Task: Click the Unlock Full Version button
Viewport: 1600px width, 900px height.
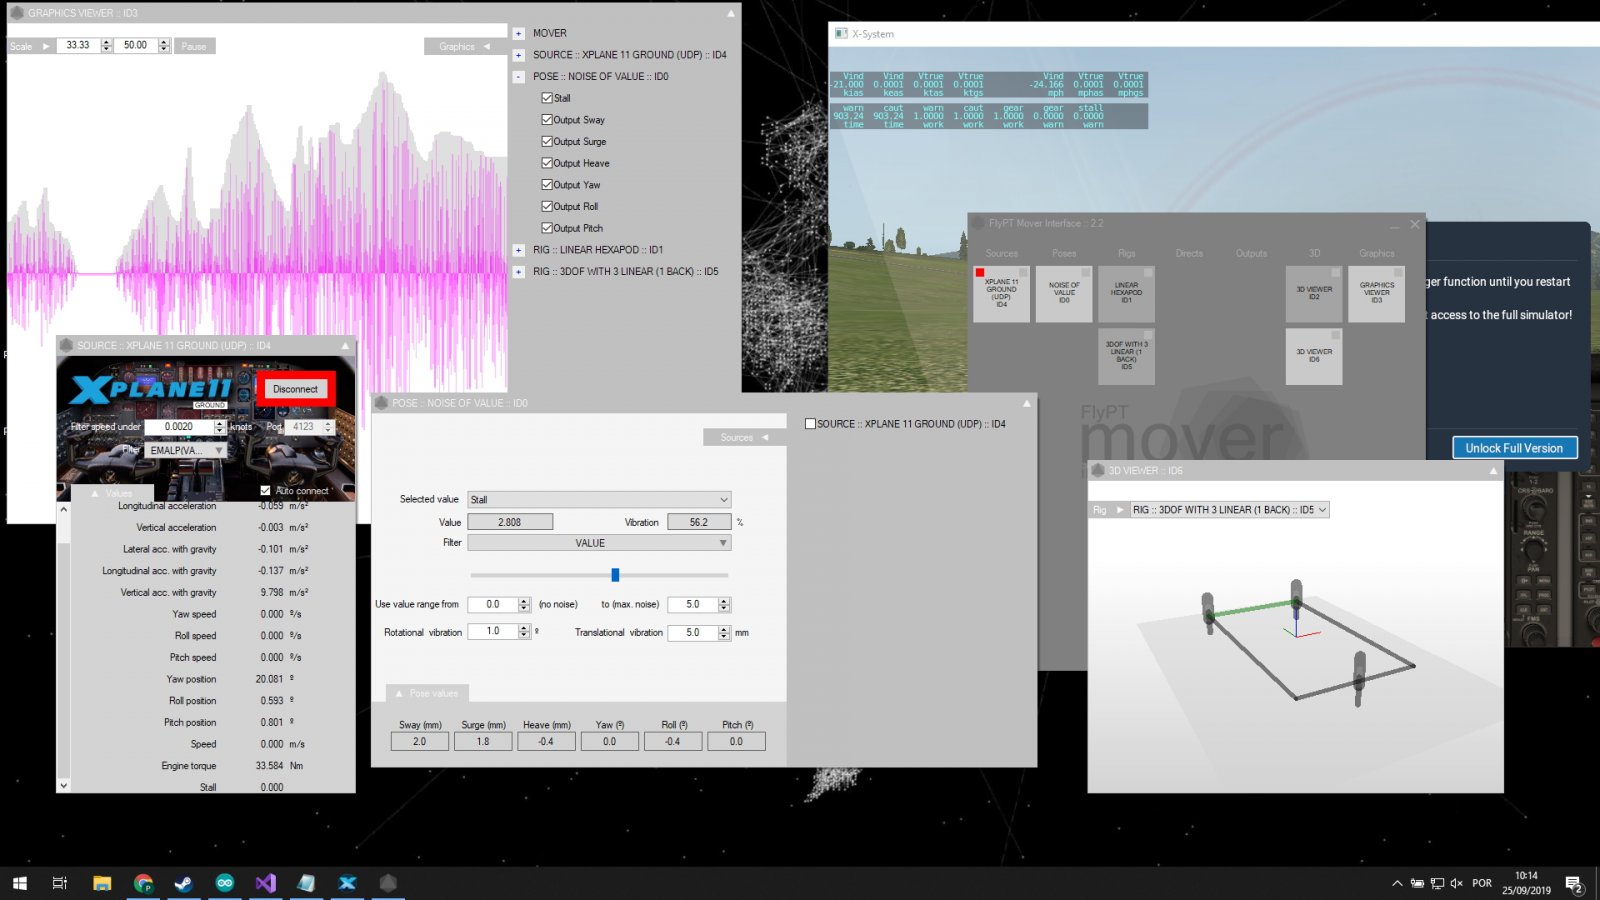Action: pyautogui.click(x=1514, y=448)
